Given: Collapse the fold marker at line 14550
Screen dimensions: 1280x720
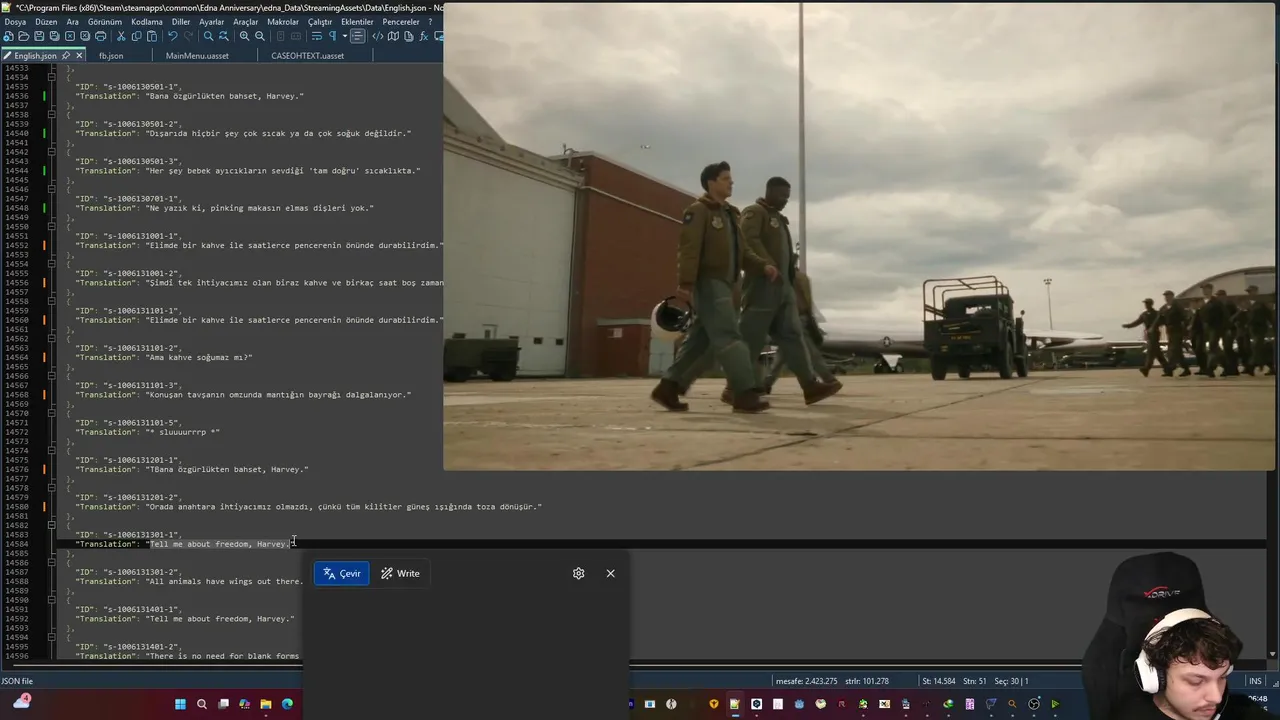Looking at the screenshot, I should [x=52, y=227].
